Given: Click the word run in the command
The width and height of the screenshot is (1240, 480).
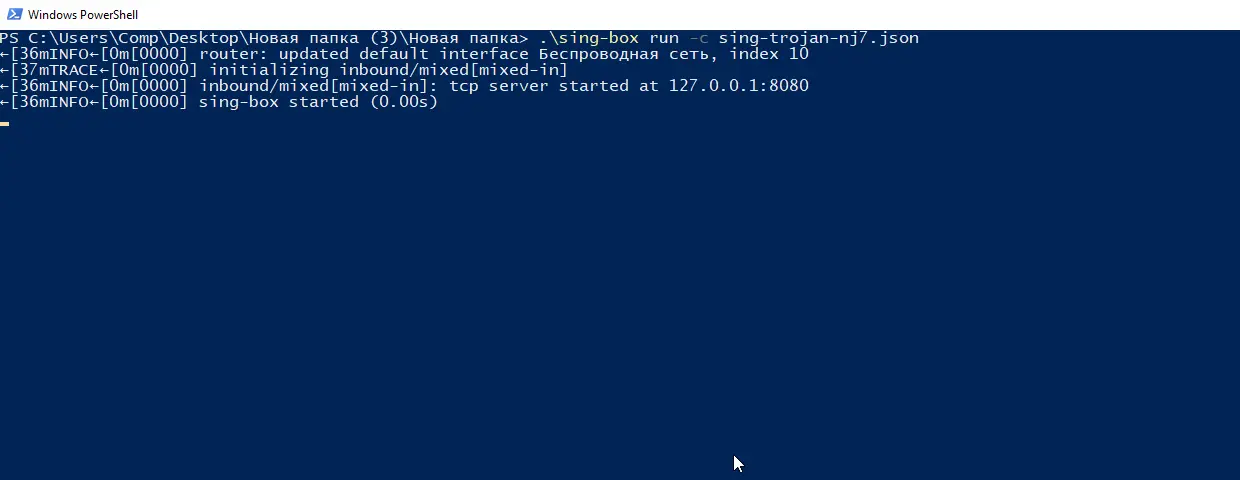Looking at the screenshot, I should tap(664, 38).
